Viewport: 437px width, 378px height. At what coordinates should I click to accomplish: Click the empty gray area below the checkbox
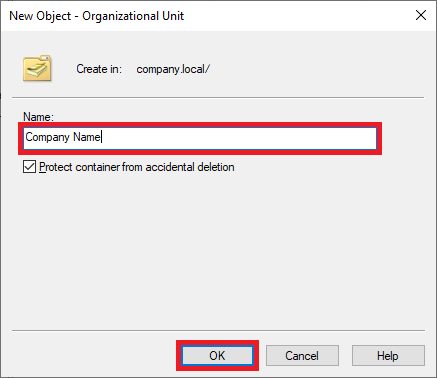pyautogui.click(x=217, y=250)
